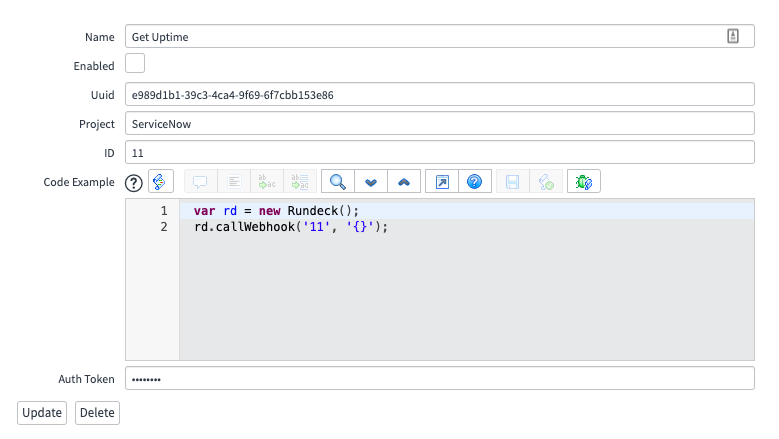Click the format code toolbar icon
The height and width of the screenshot is (439, 779).
(234, 181)
